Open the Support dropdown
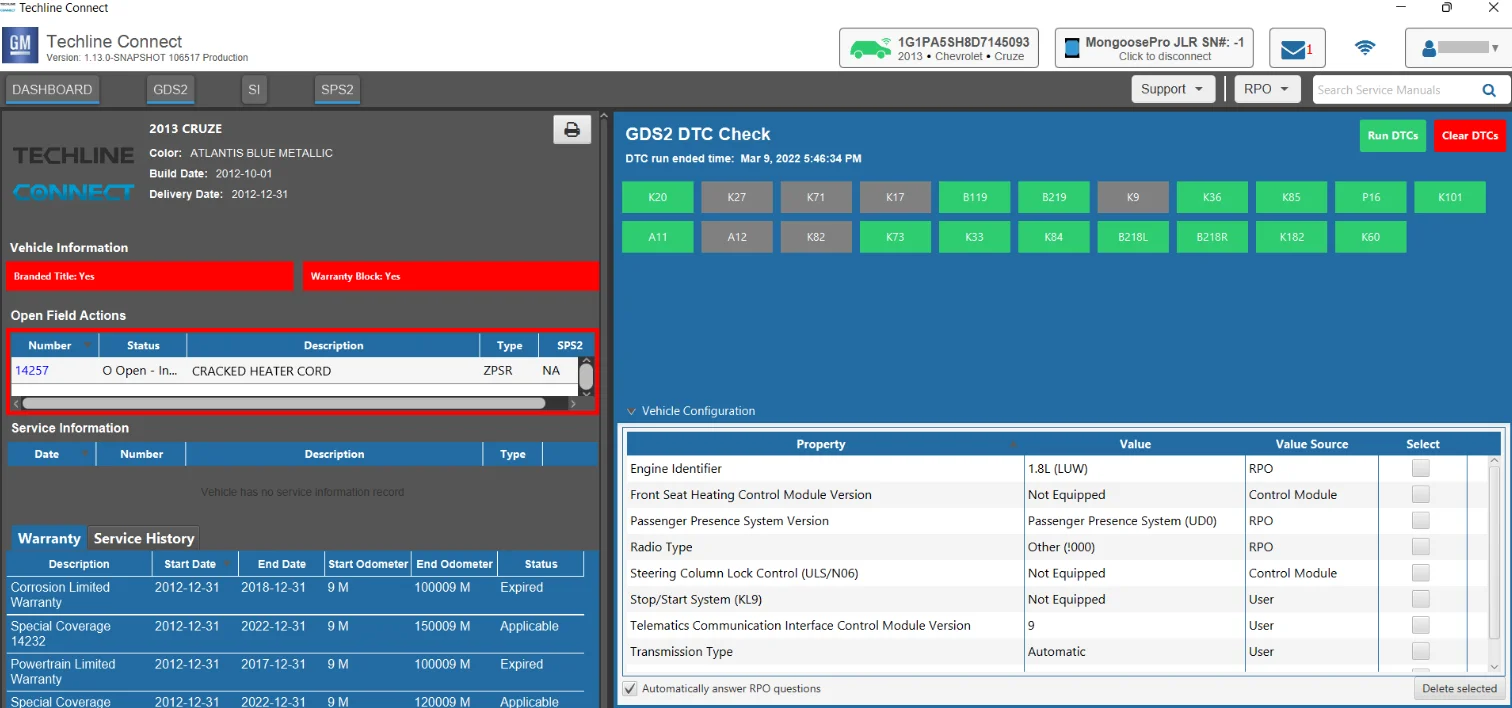Viewport: 1512px width, 708px height. pos(1173,89)
